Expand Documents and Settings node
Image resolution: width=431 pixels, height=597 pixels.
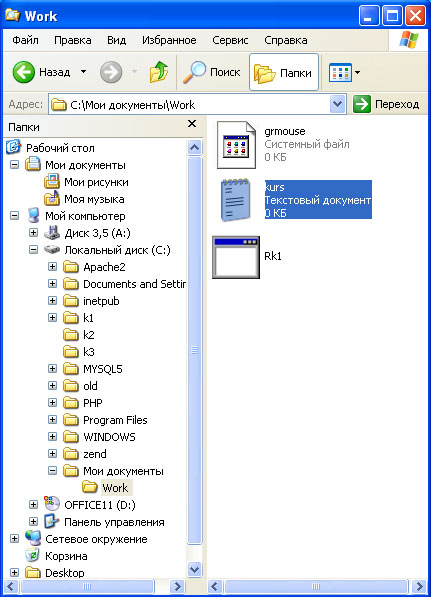(x=53, y=284)
